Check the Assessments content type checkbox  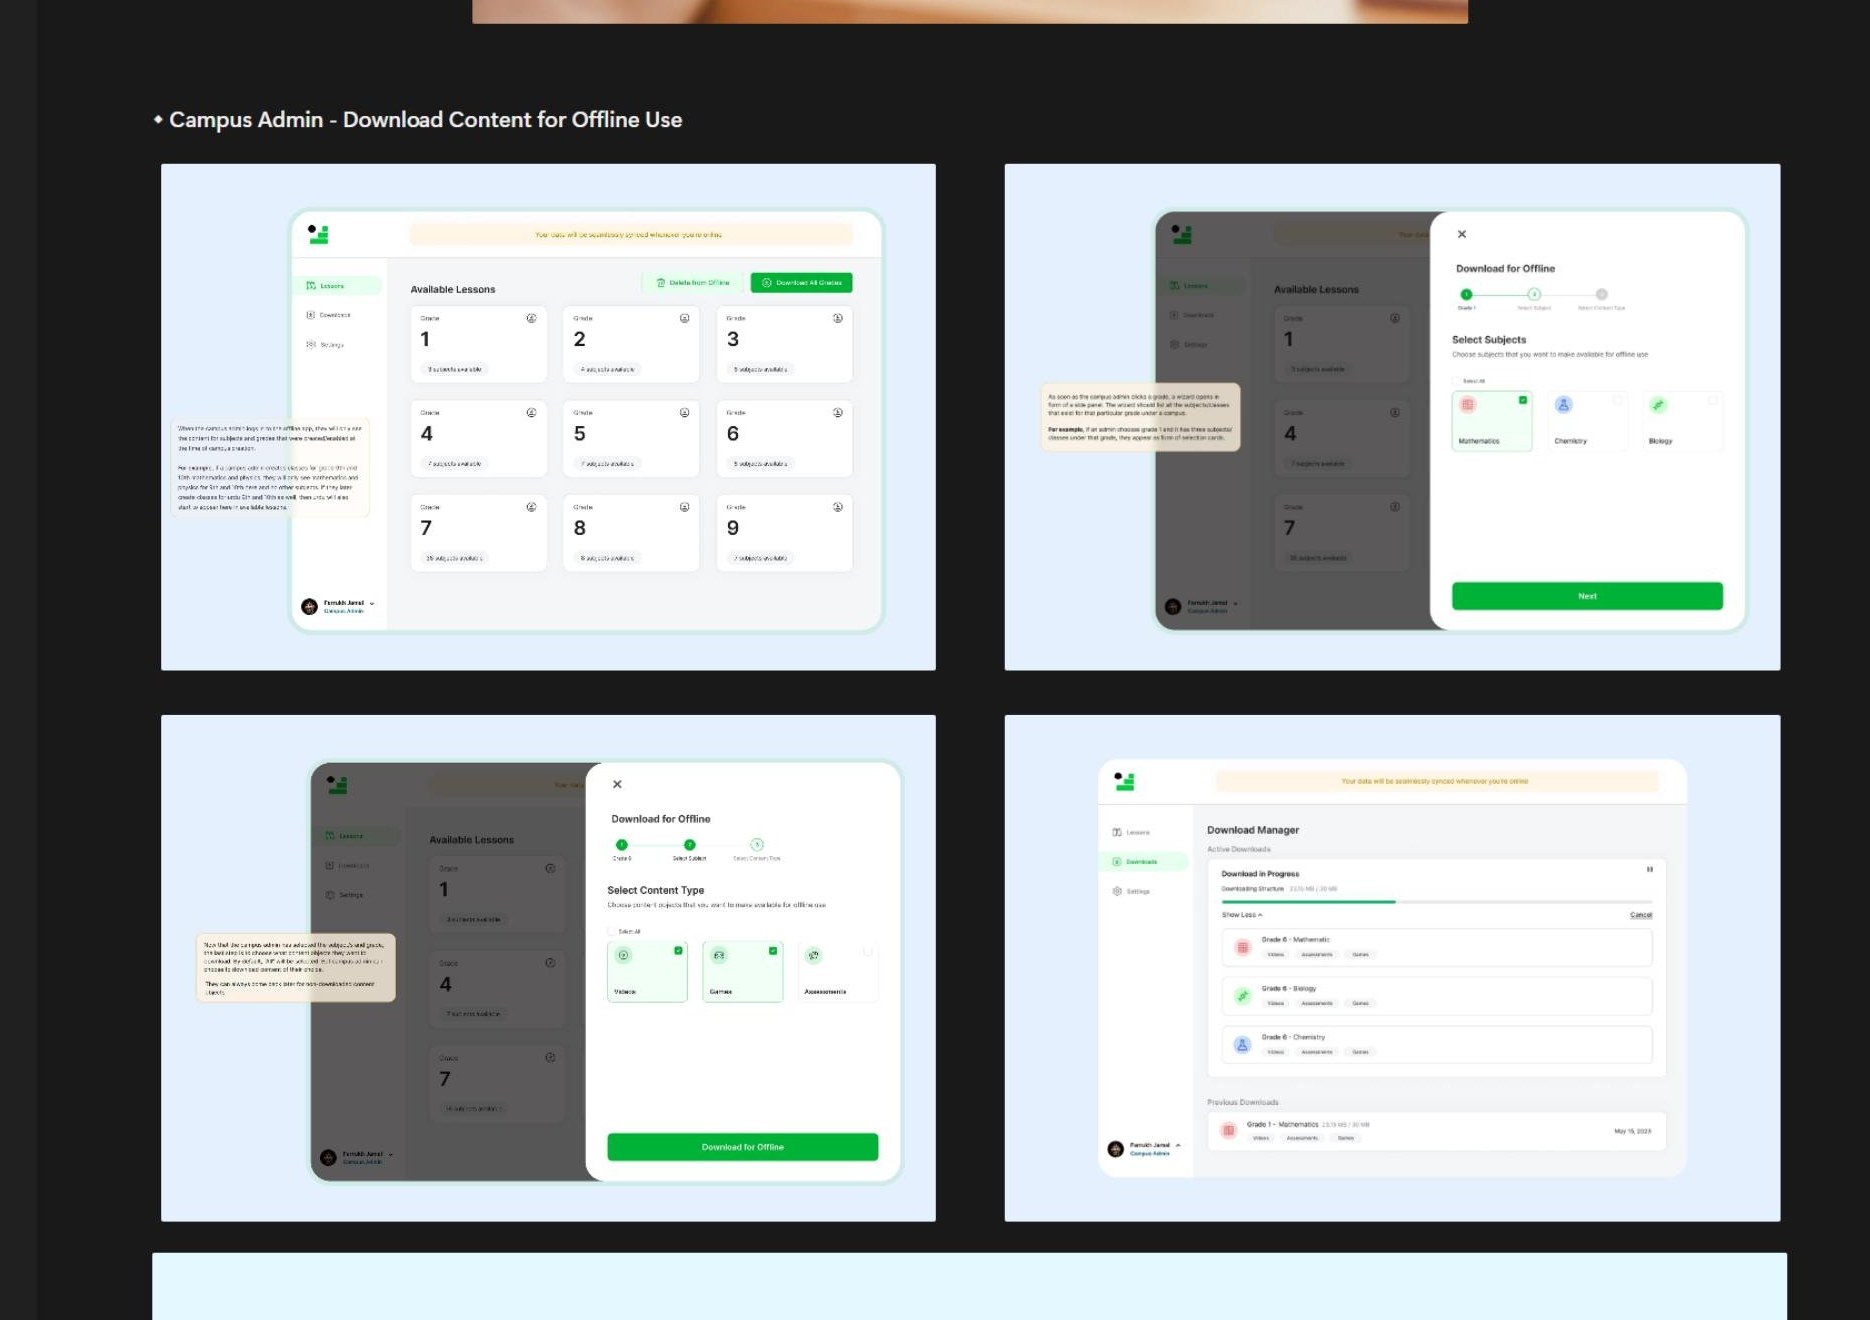click(868, 951)
